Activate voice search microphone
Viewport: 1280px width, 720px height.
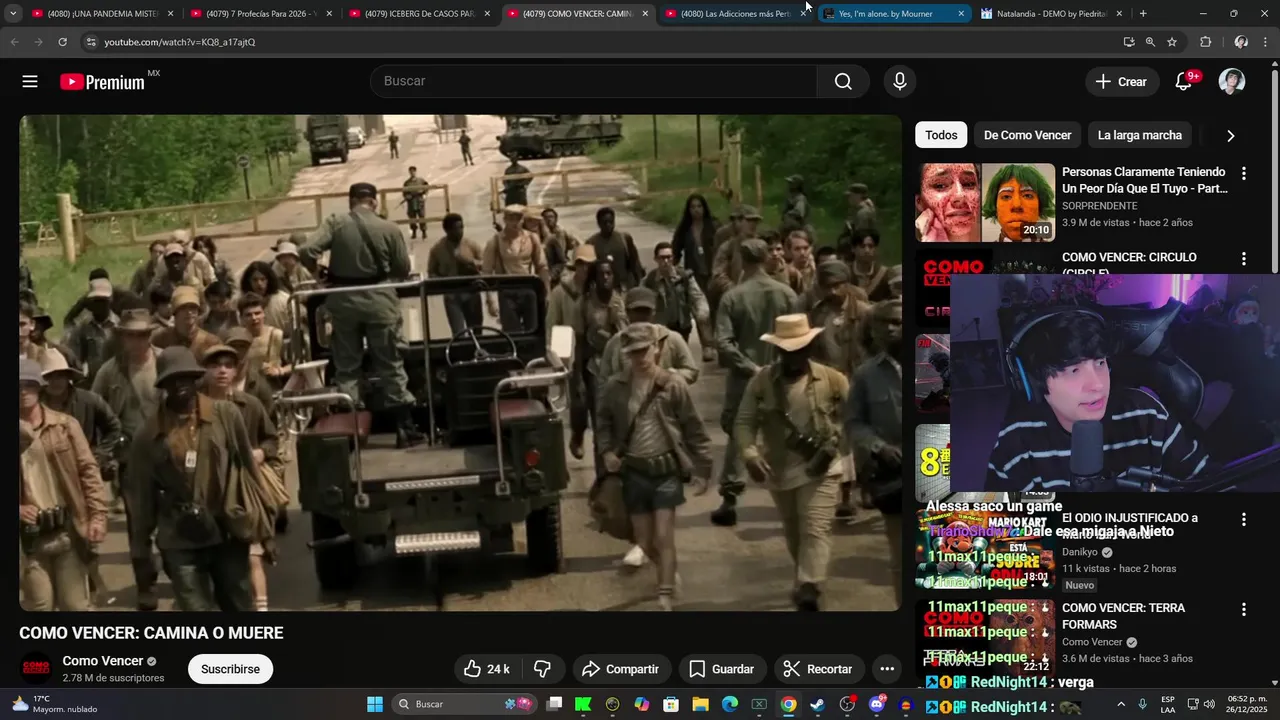pos(900,81)
